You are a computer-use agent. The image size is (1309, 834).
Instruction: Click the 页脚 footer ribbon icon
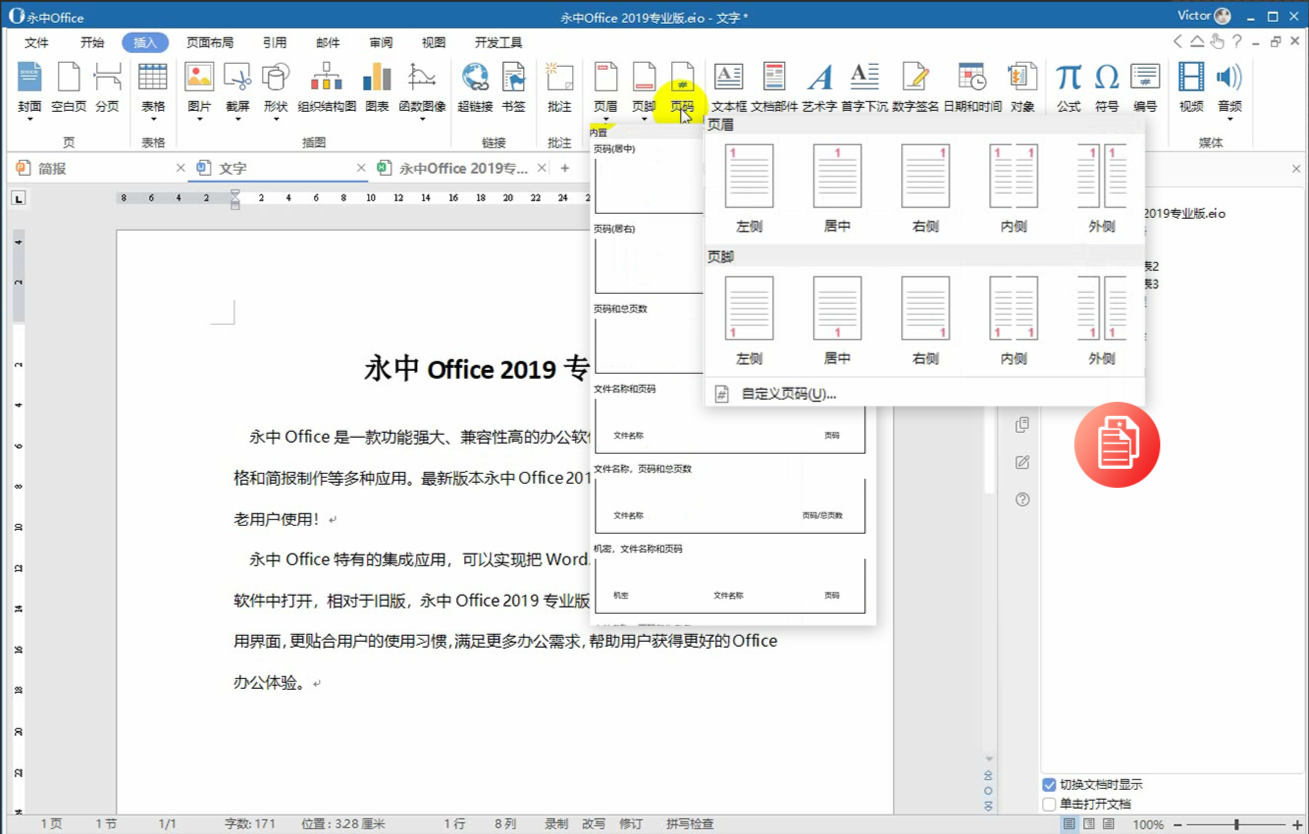(644, 78)
